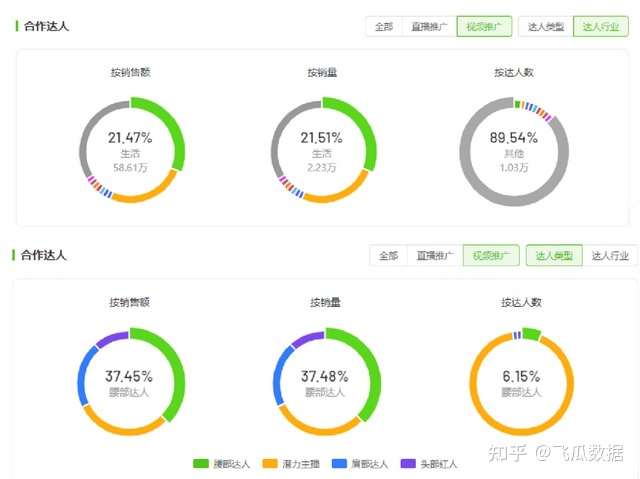Click the 89.54% 其他 donut chart center
The width and height of the screenshot is (640, 479).
pyautogui.click(x=514, y=151)
